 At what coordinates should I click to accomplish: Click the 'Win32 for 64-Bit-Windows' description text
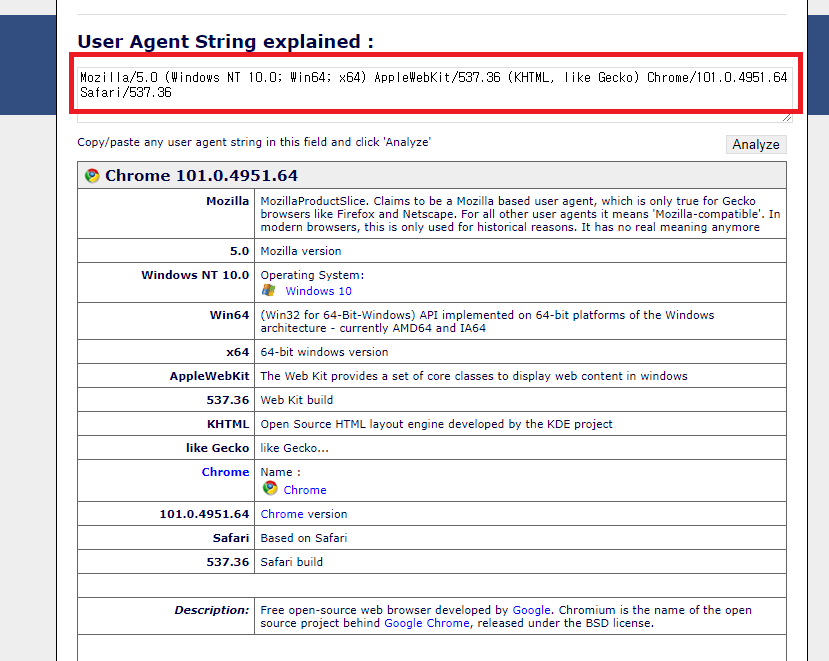pos(487,322)
